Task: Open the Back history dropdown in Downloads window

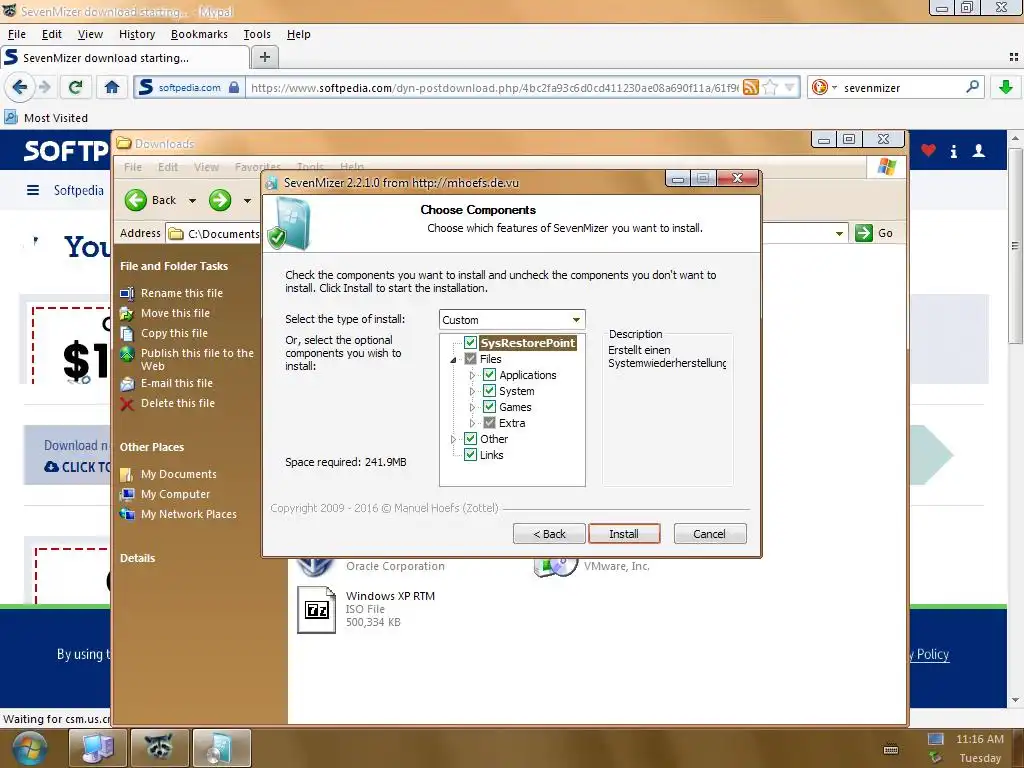Action: pos(192,200)
